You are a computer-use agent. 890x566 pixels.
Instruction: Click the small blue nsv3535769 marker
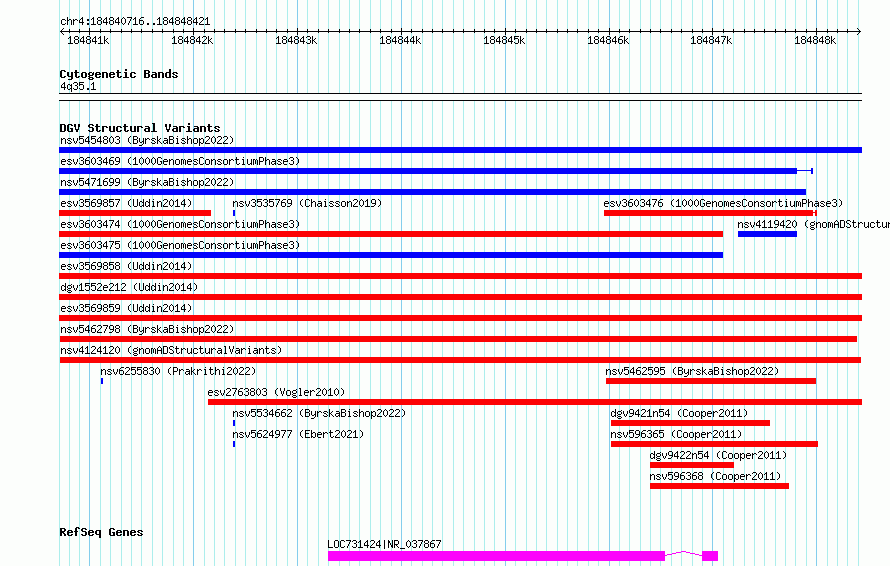pos(234,213)
